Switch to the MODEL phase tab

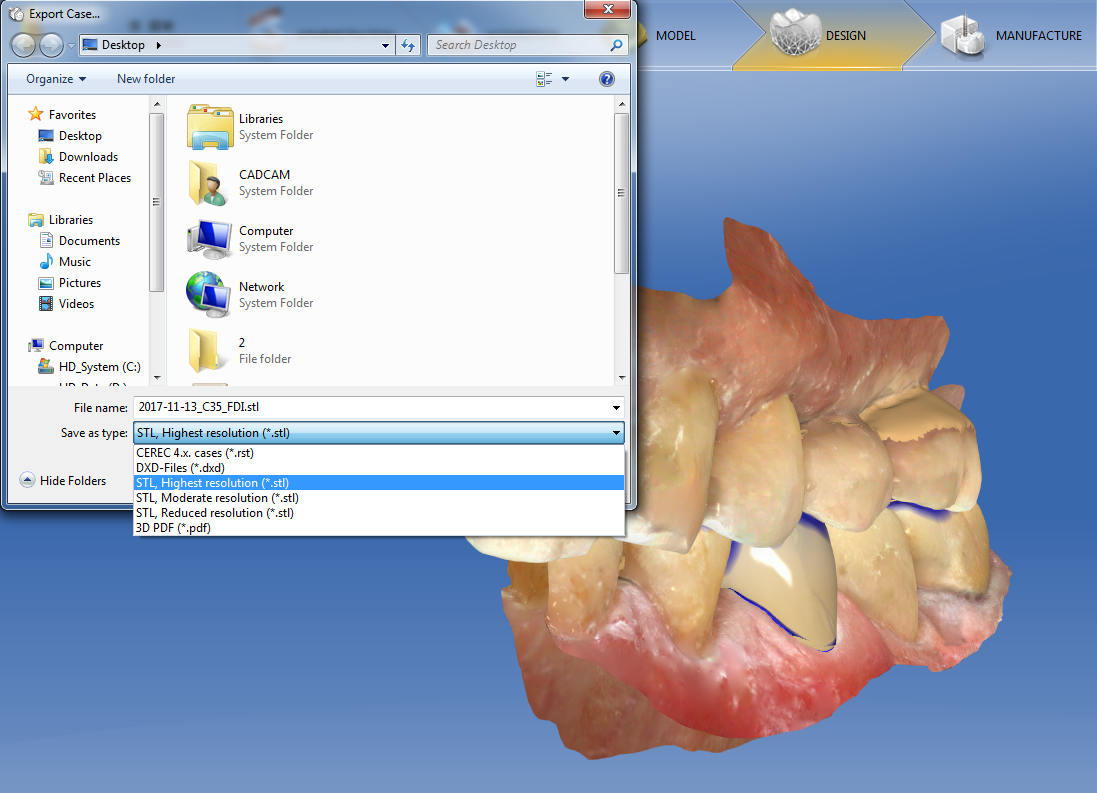[676, 36]
